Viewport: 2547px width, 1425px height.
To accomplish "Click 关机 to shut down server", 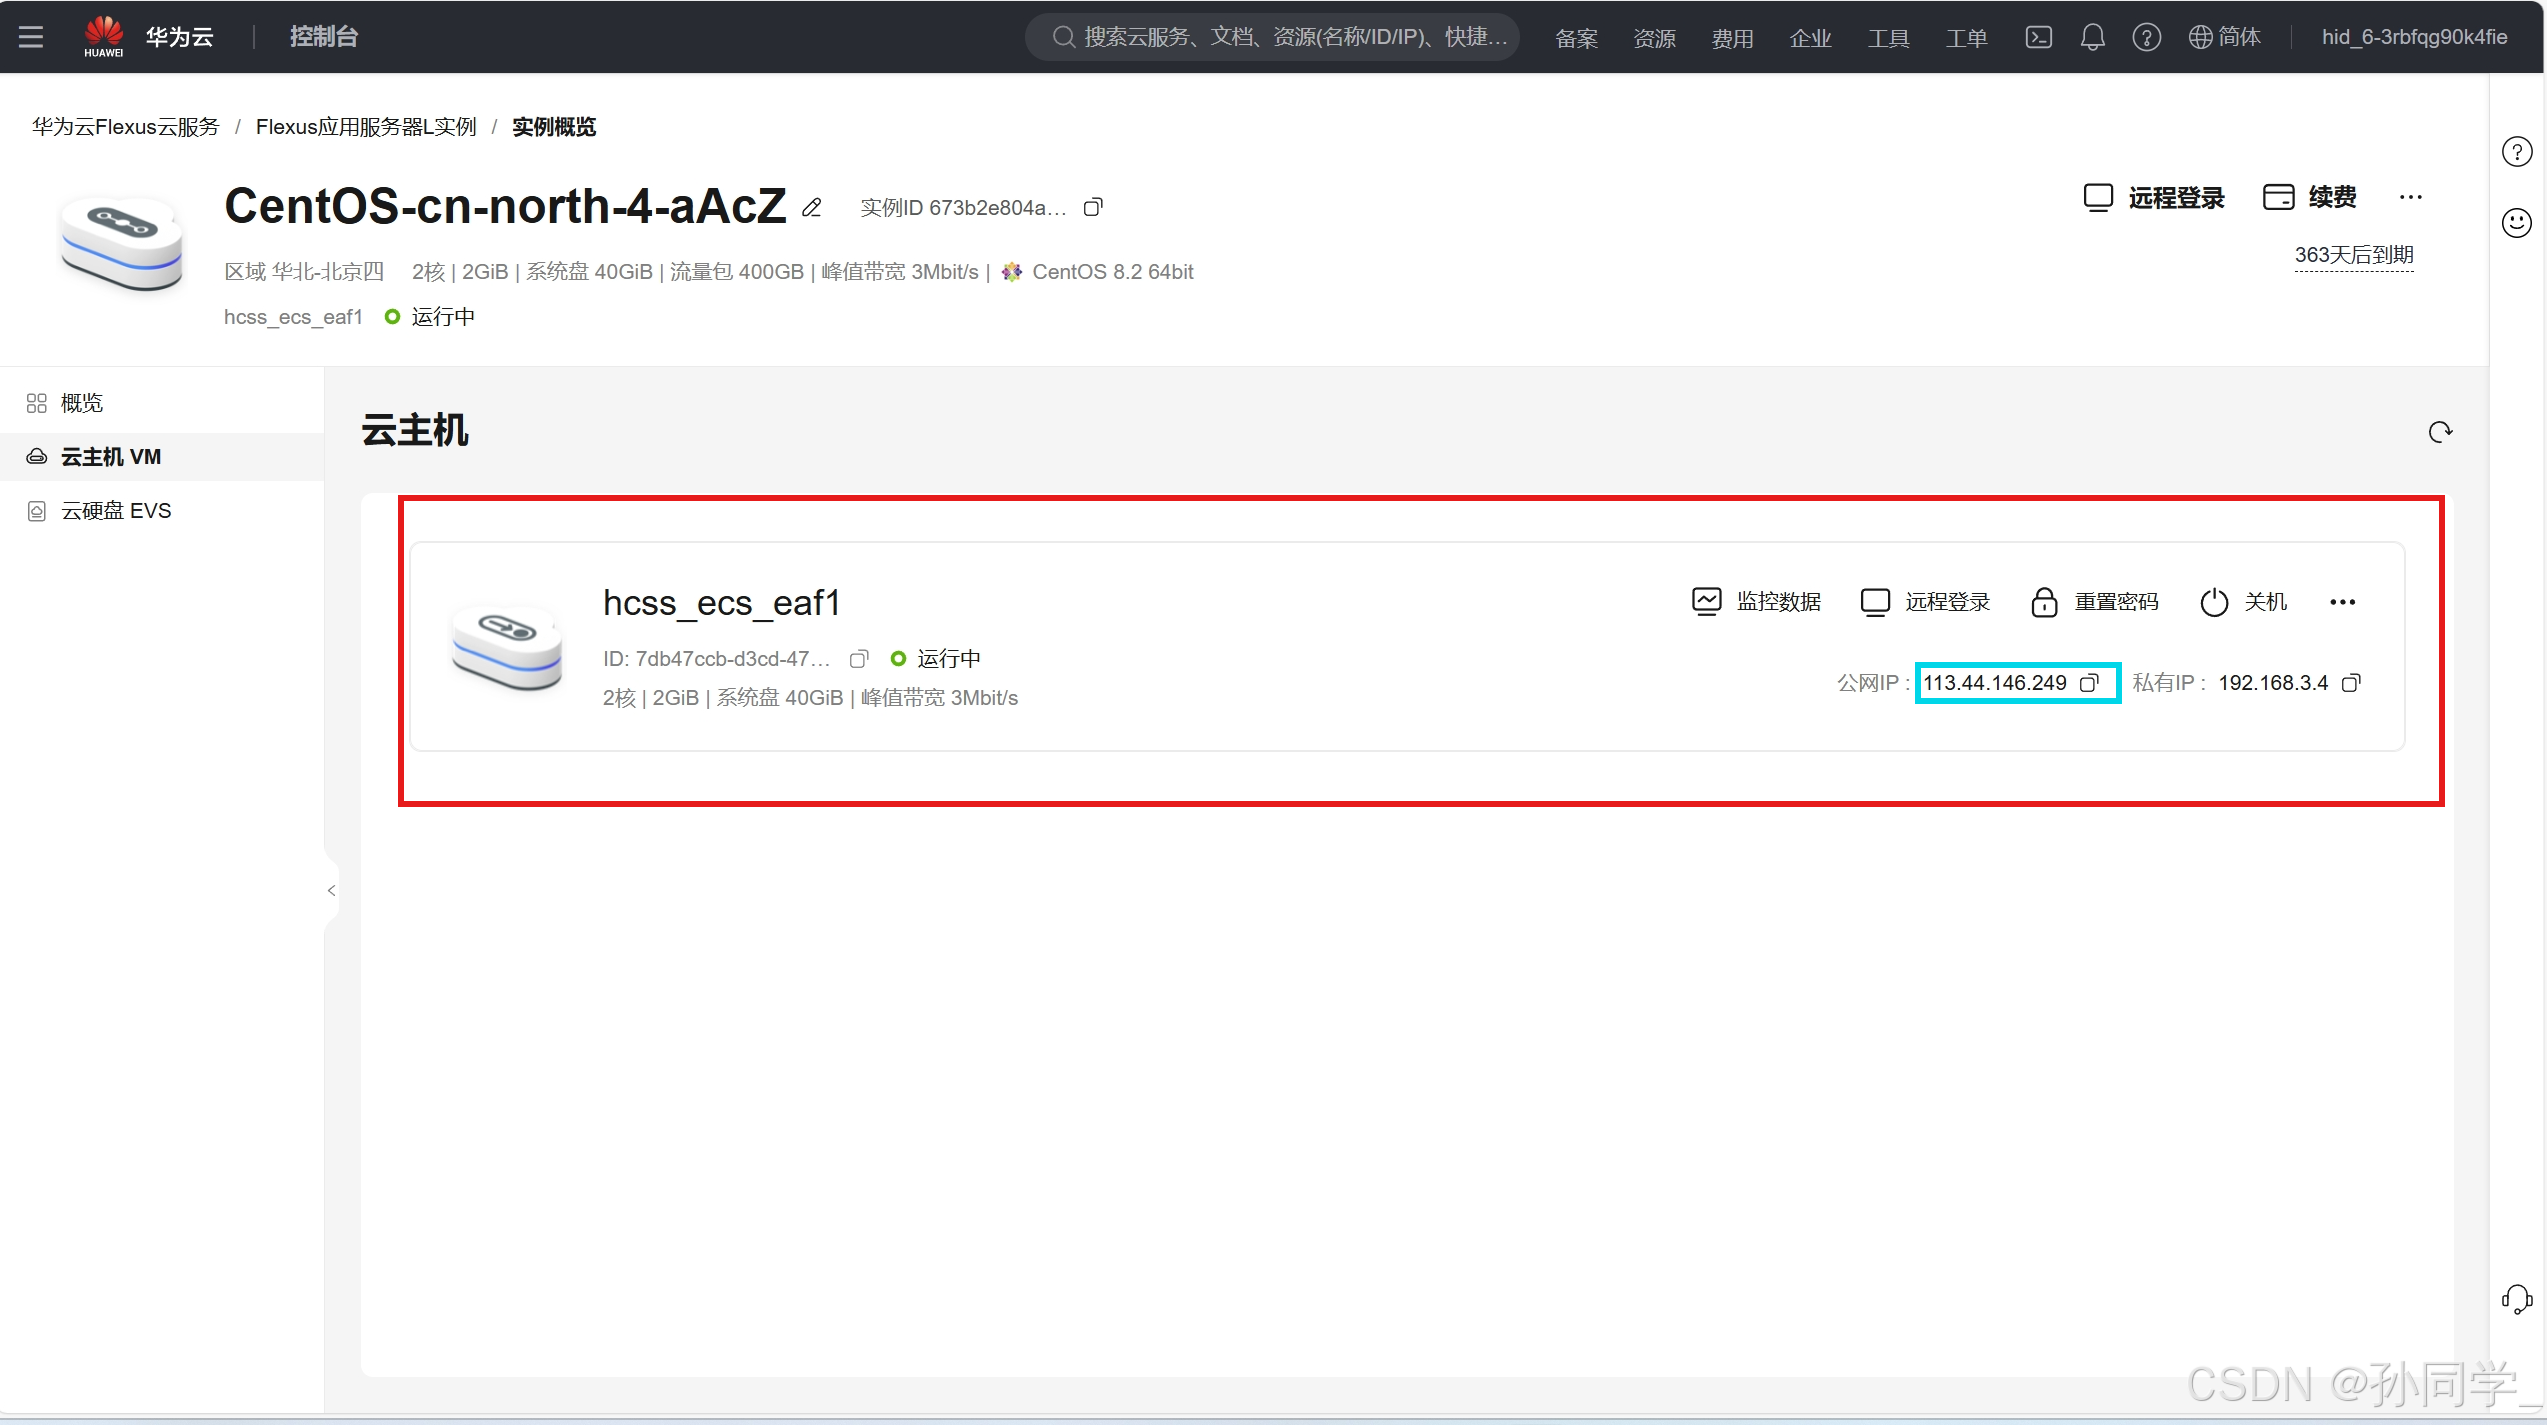I will click(2243, 602).
